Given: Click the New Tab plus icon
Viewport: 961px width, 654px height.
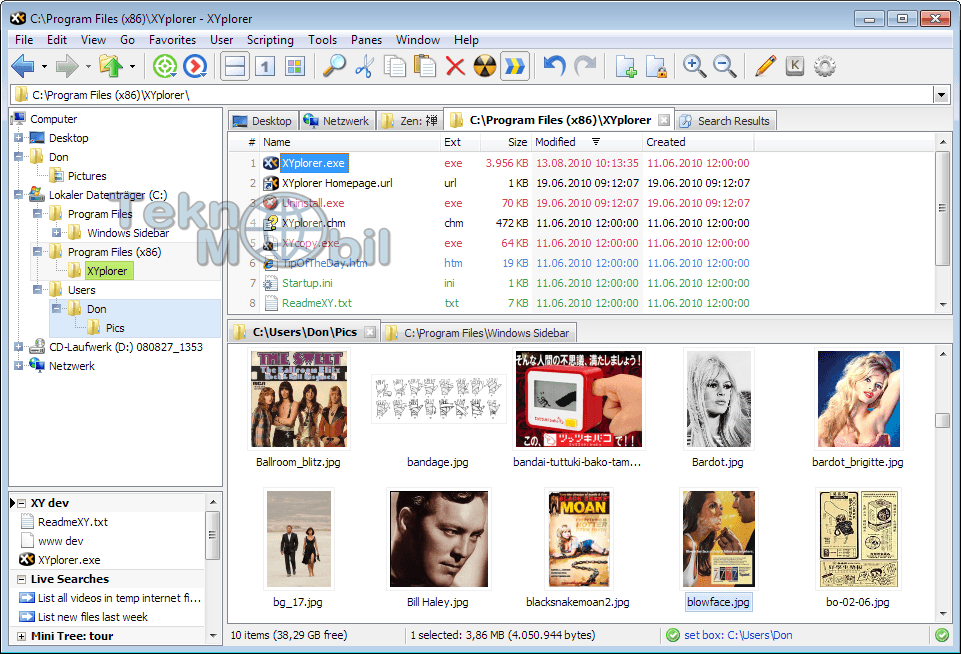Looking at the screenshot, I should point(625,66).
